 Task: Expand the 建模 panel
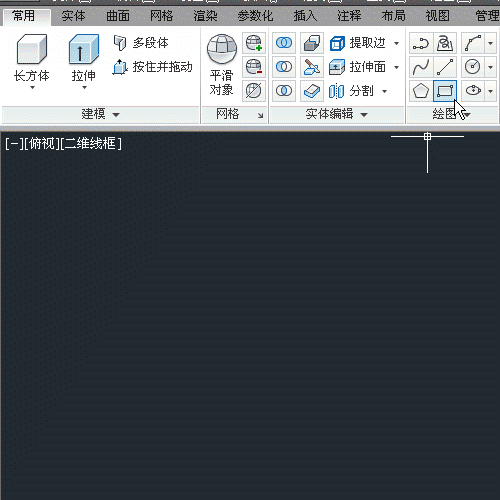pos(100,114)
